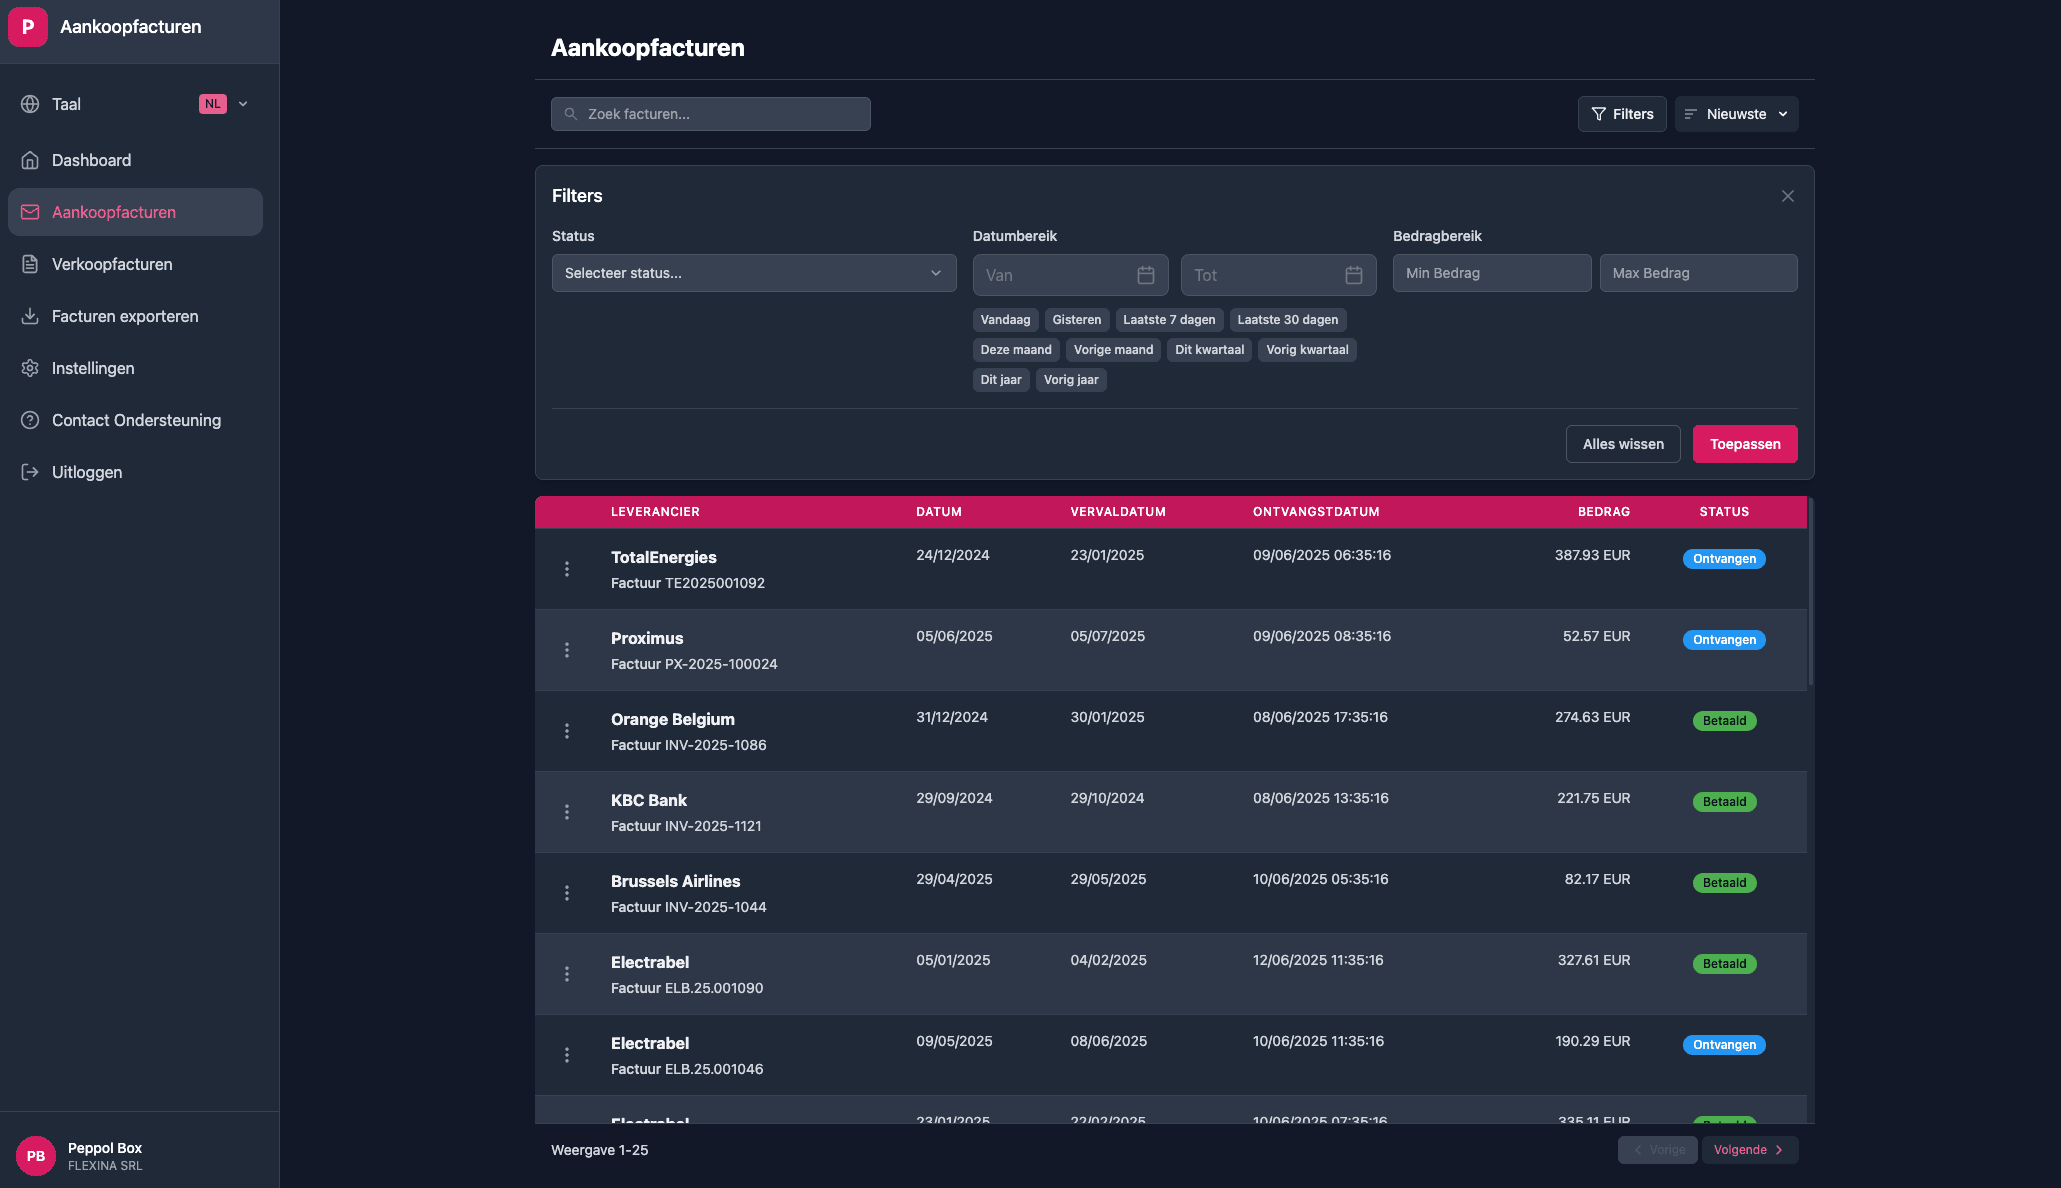Open the row menu for KBC Bank invoice
This screenshot has width=2061, height=1188.
[567, 812]
